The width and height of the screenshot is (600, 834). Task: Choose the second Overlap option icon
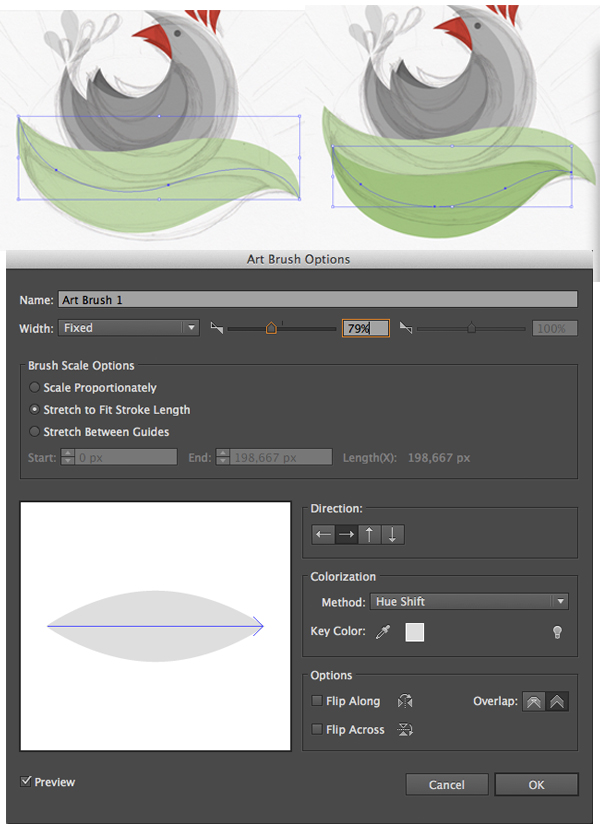[558, 702]
